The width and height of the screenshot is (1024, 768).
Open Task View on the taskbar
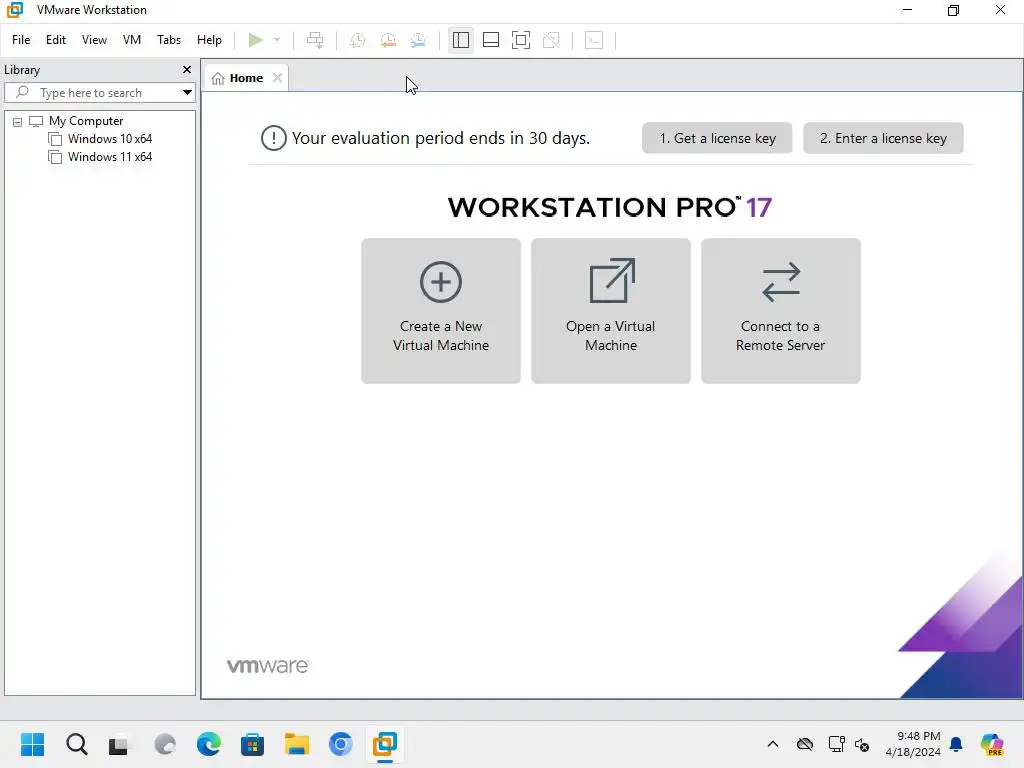click(119, 744)
